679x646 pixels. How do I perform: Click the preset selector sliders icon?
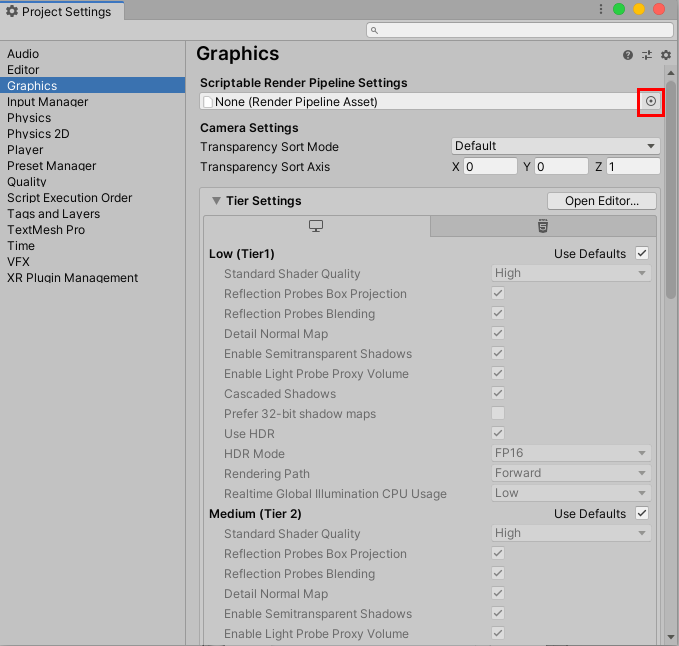[647, 55]
